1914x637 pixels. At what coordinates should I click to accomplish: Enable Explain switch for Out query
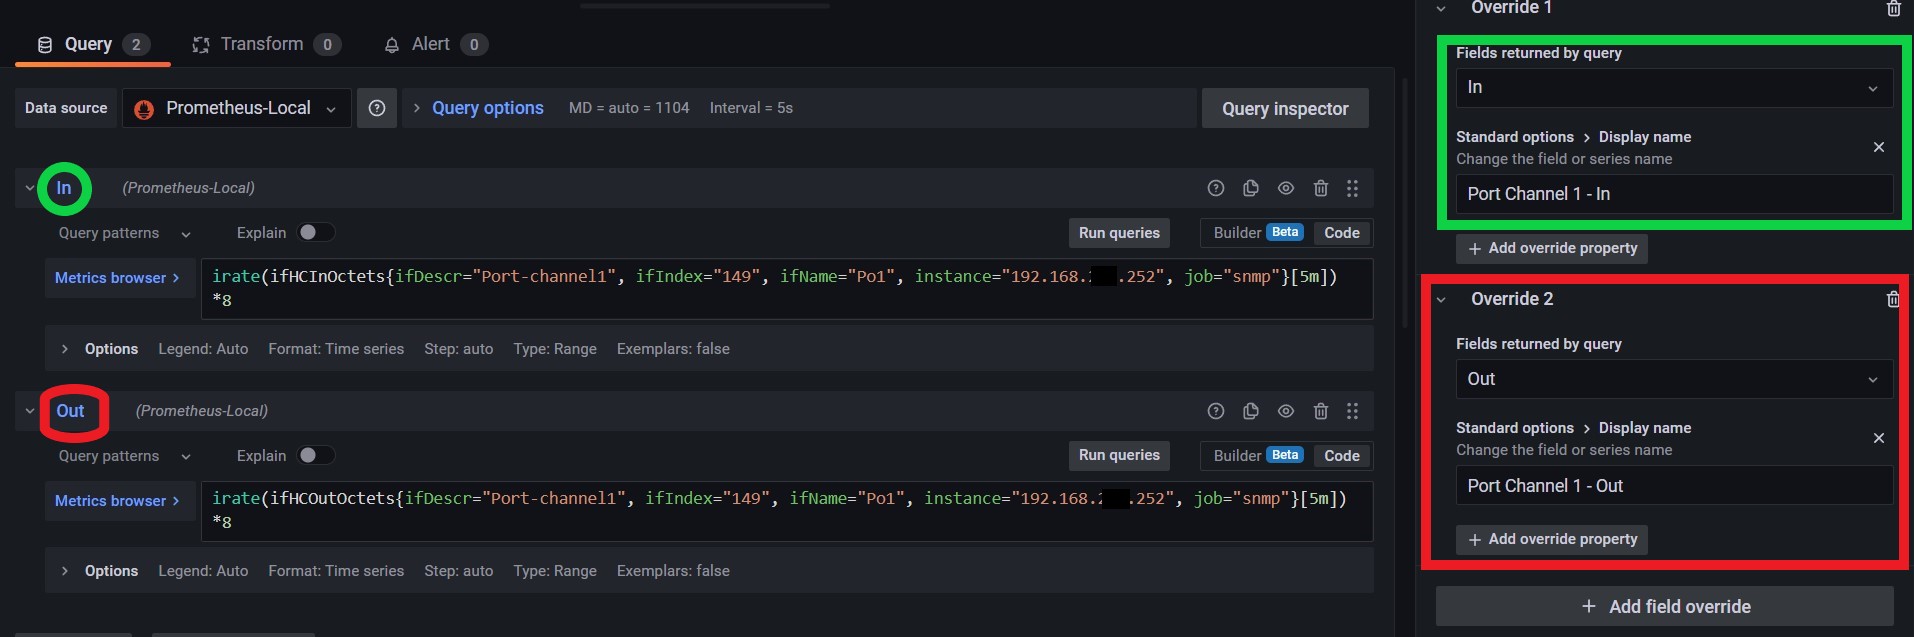pos(316,455)
